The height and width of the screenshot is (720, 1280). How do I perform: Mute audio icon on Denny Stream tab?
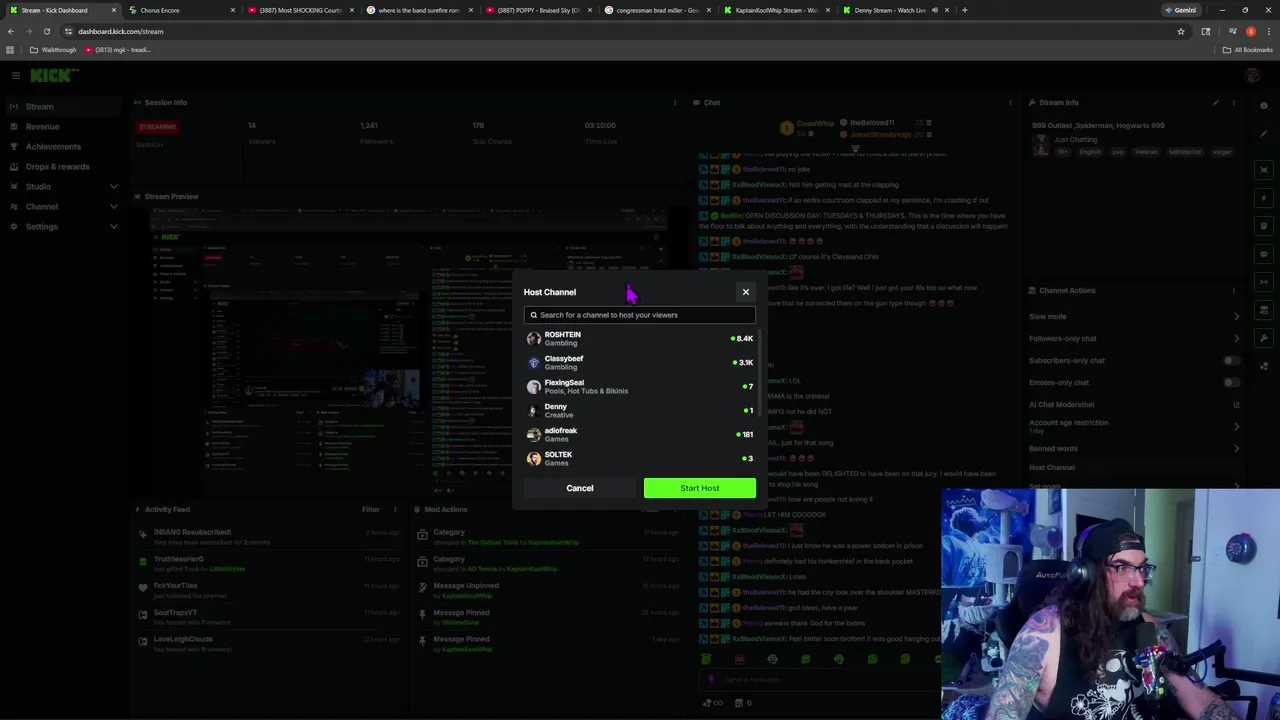pos(934,10)
